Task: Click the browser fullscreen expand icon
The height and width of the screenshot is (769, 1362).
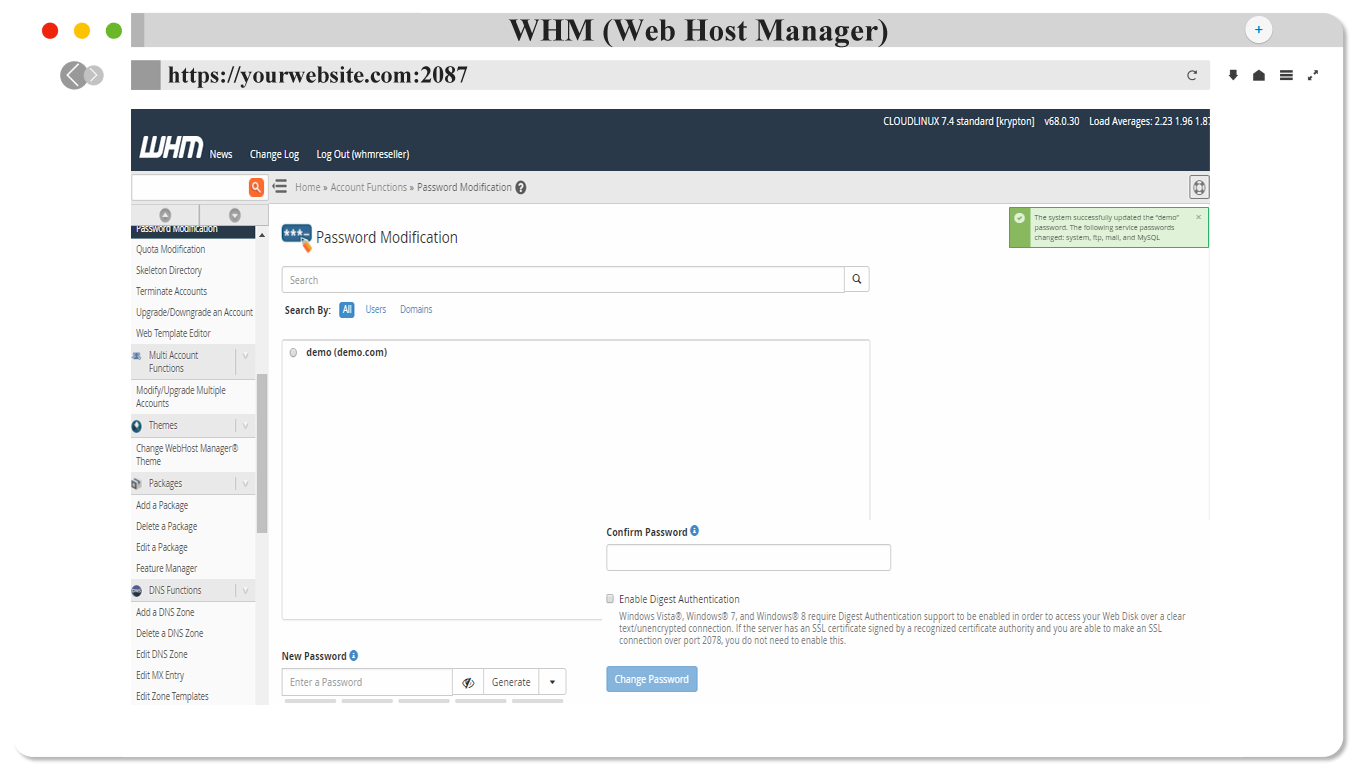Action: click(1313, 75)
